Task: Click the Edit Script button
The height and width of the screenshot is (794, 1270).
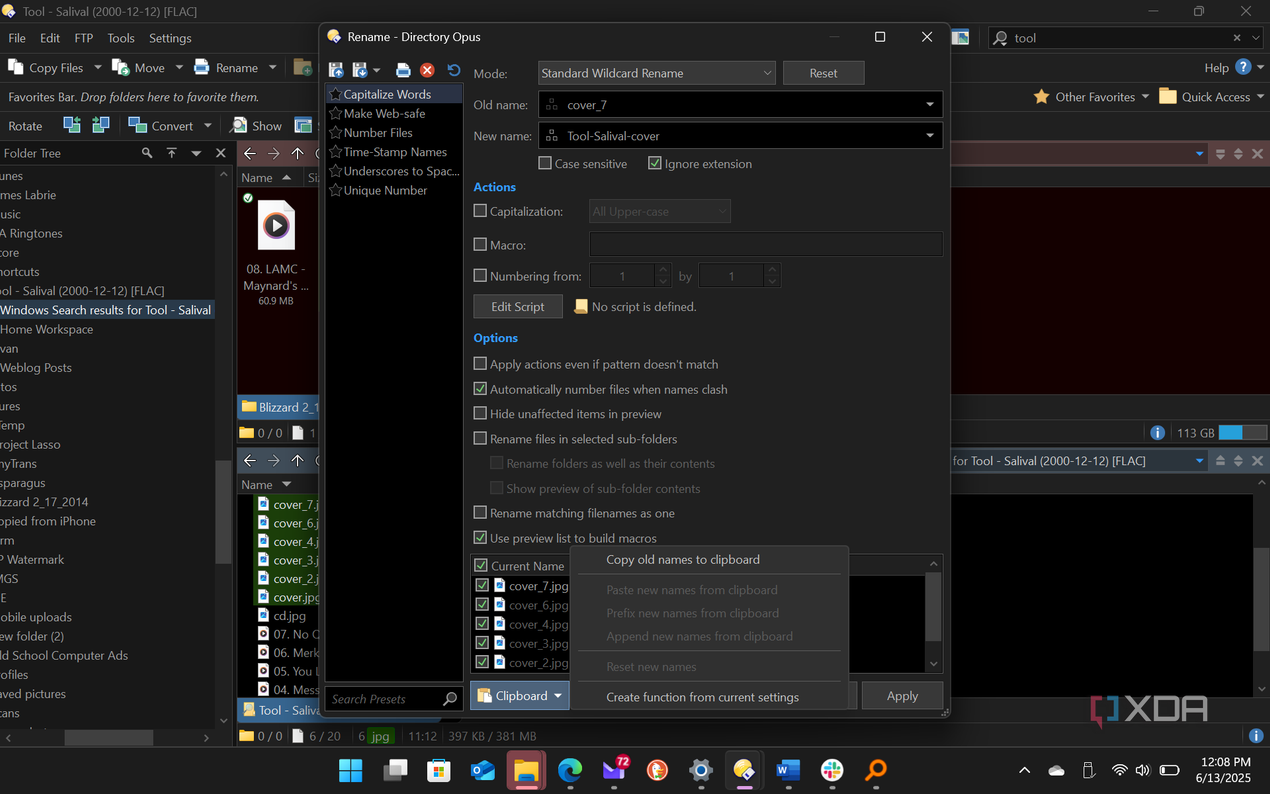Action: pyautogui.click(x=518, y=306)
